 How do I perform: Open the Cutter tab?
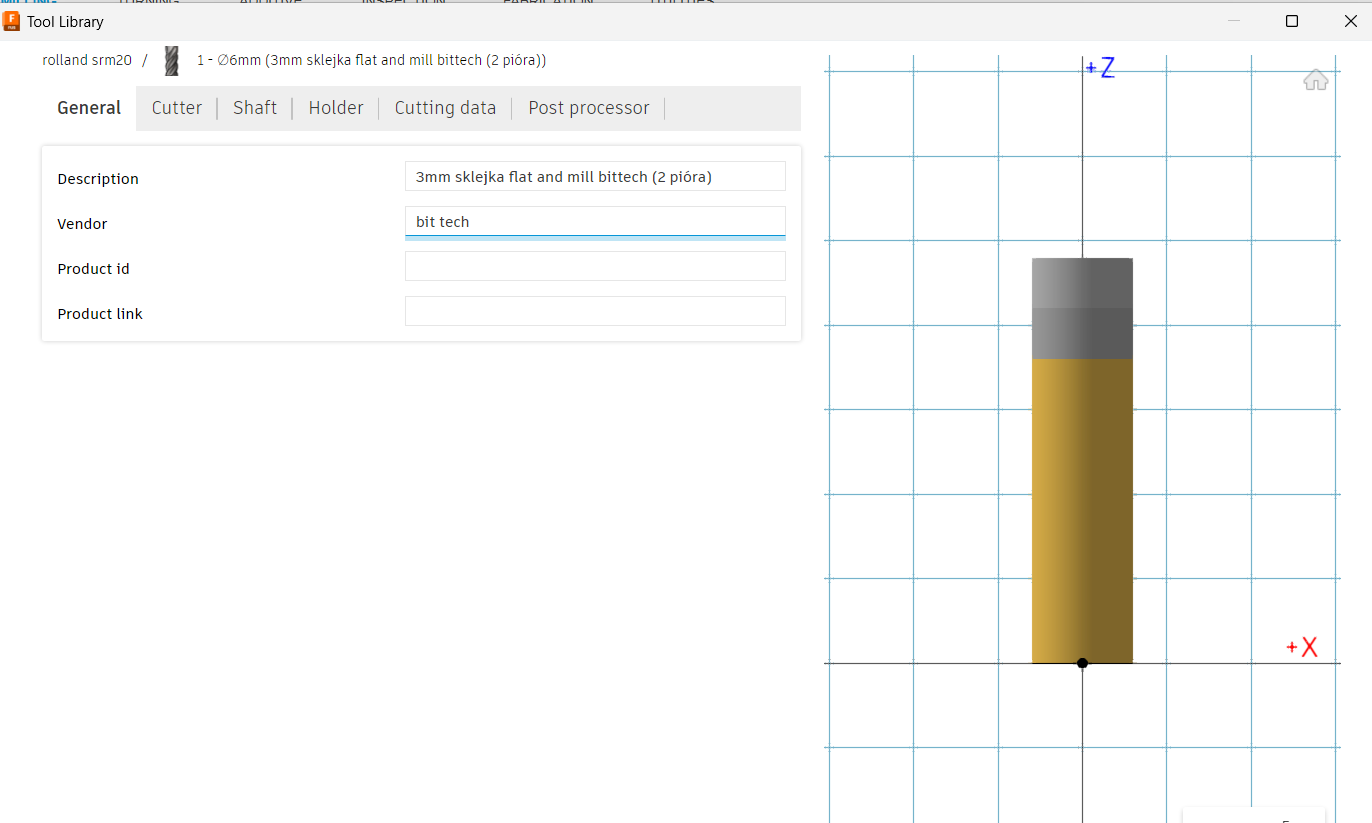177,108
